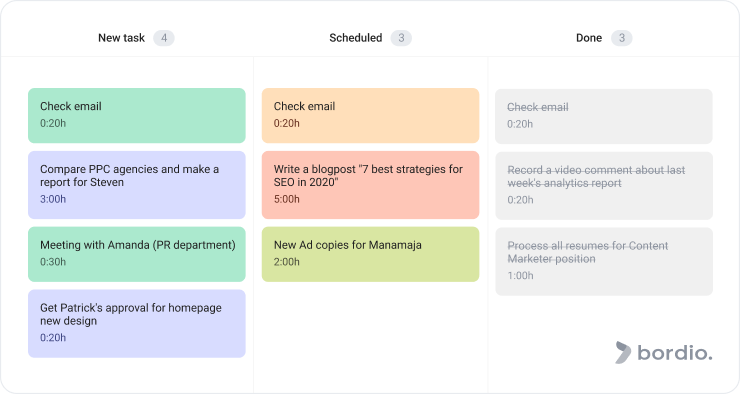Click the New task count badge 4
The image size is (740, 394).
coord(164,38)
